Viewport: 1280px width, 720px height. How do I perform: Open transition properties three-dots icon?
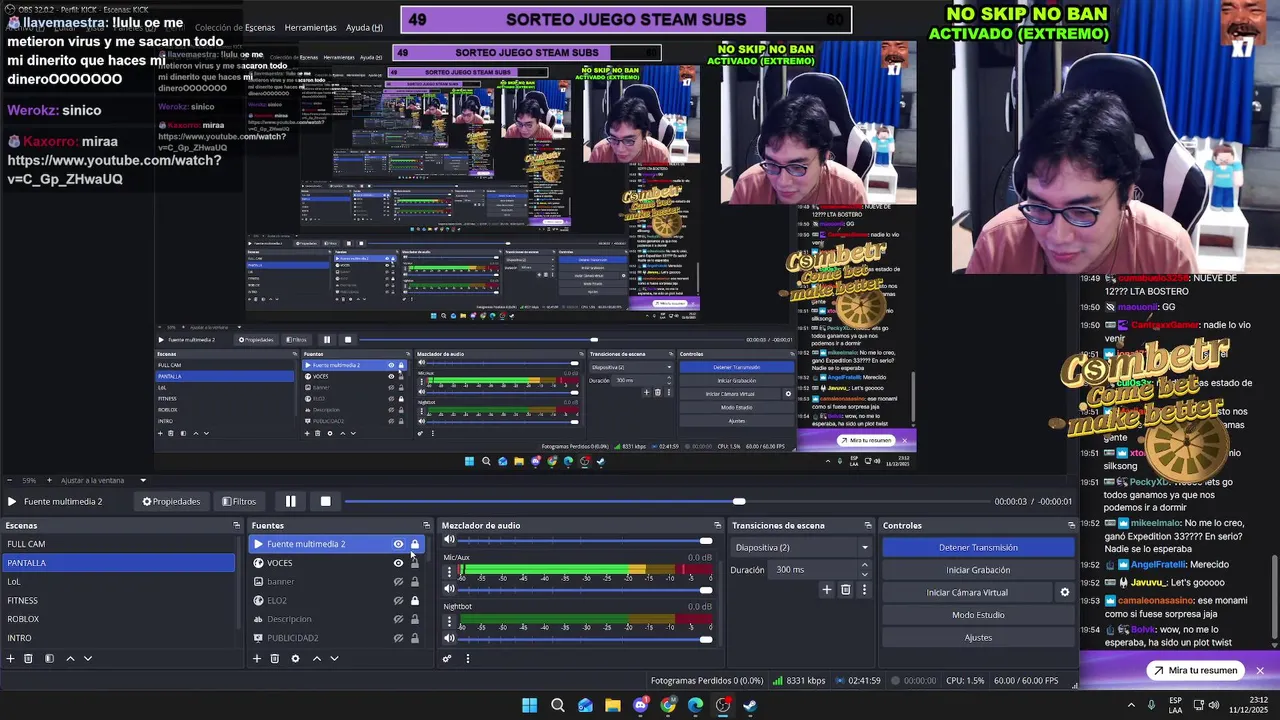[x=864, y=590]
